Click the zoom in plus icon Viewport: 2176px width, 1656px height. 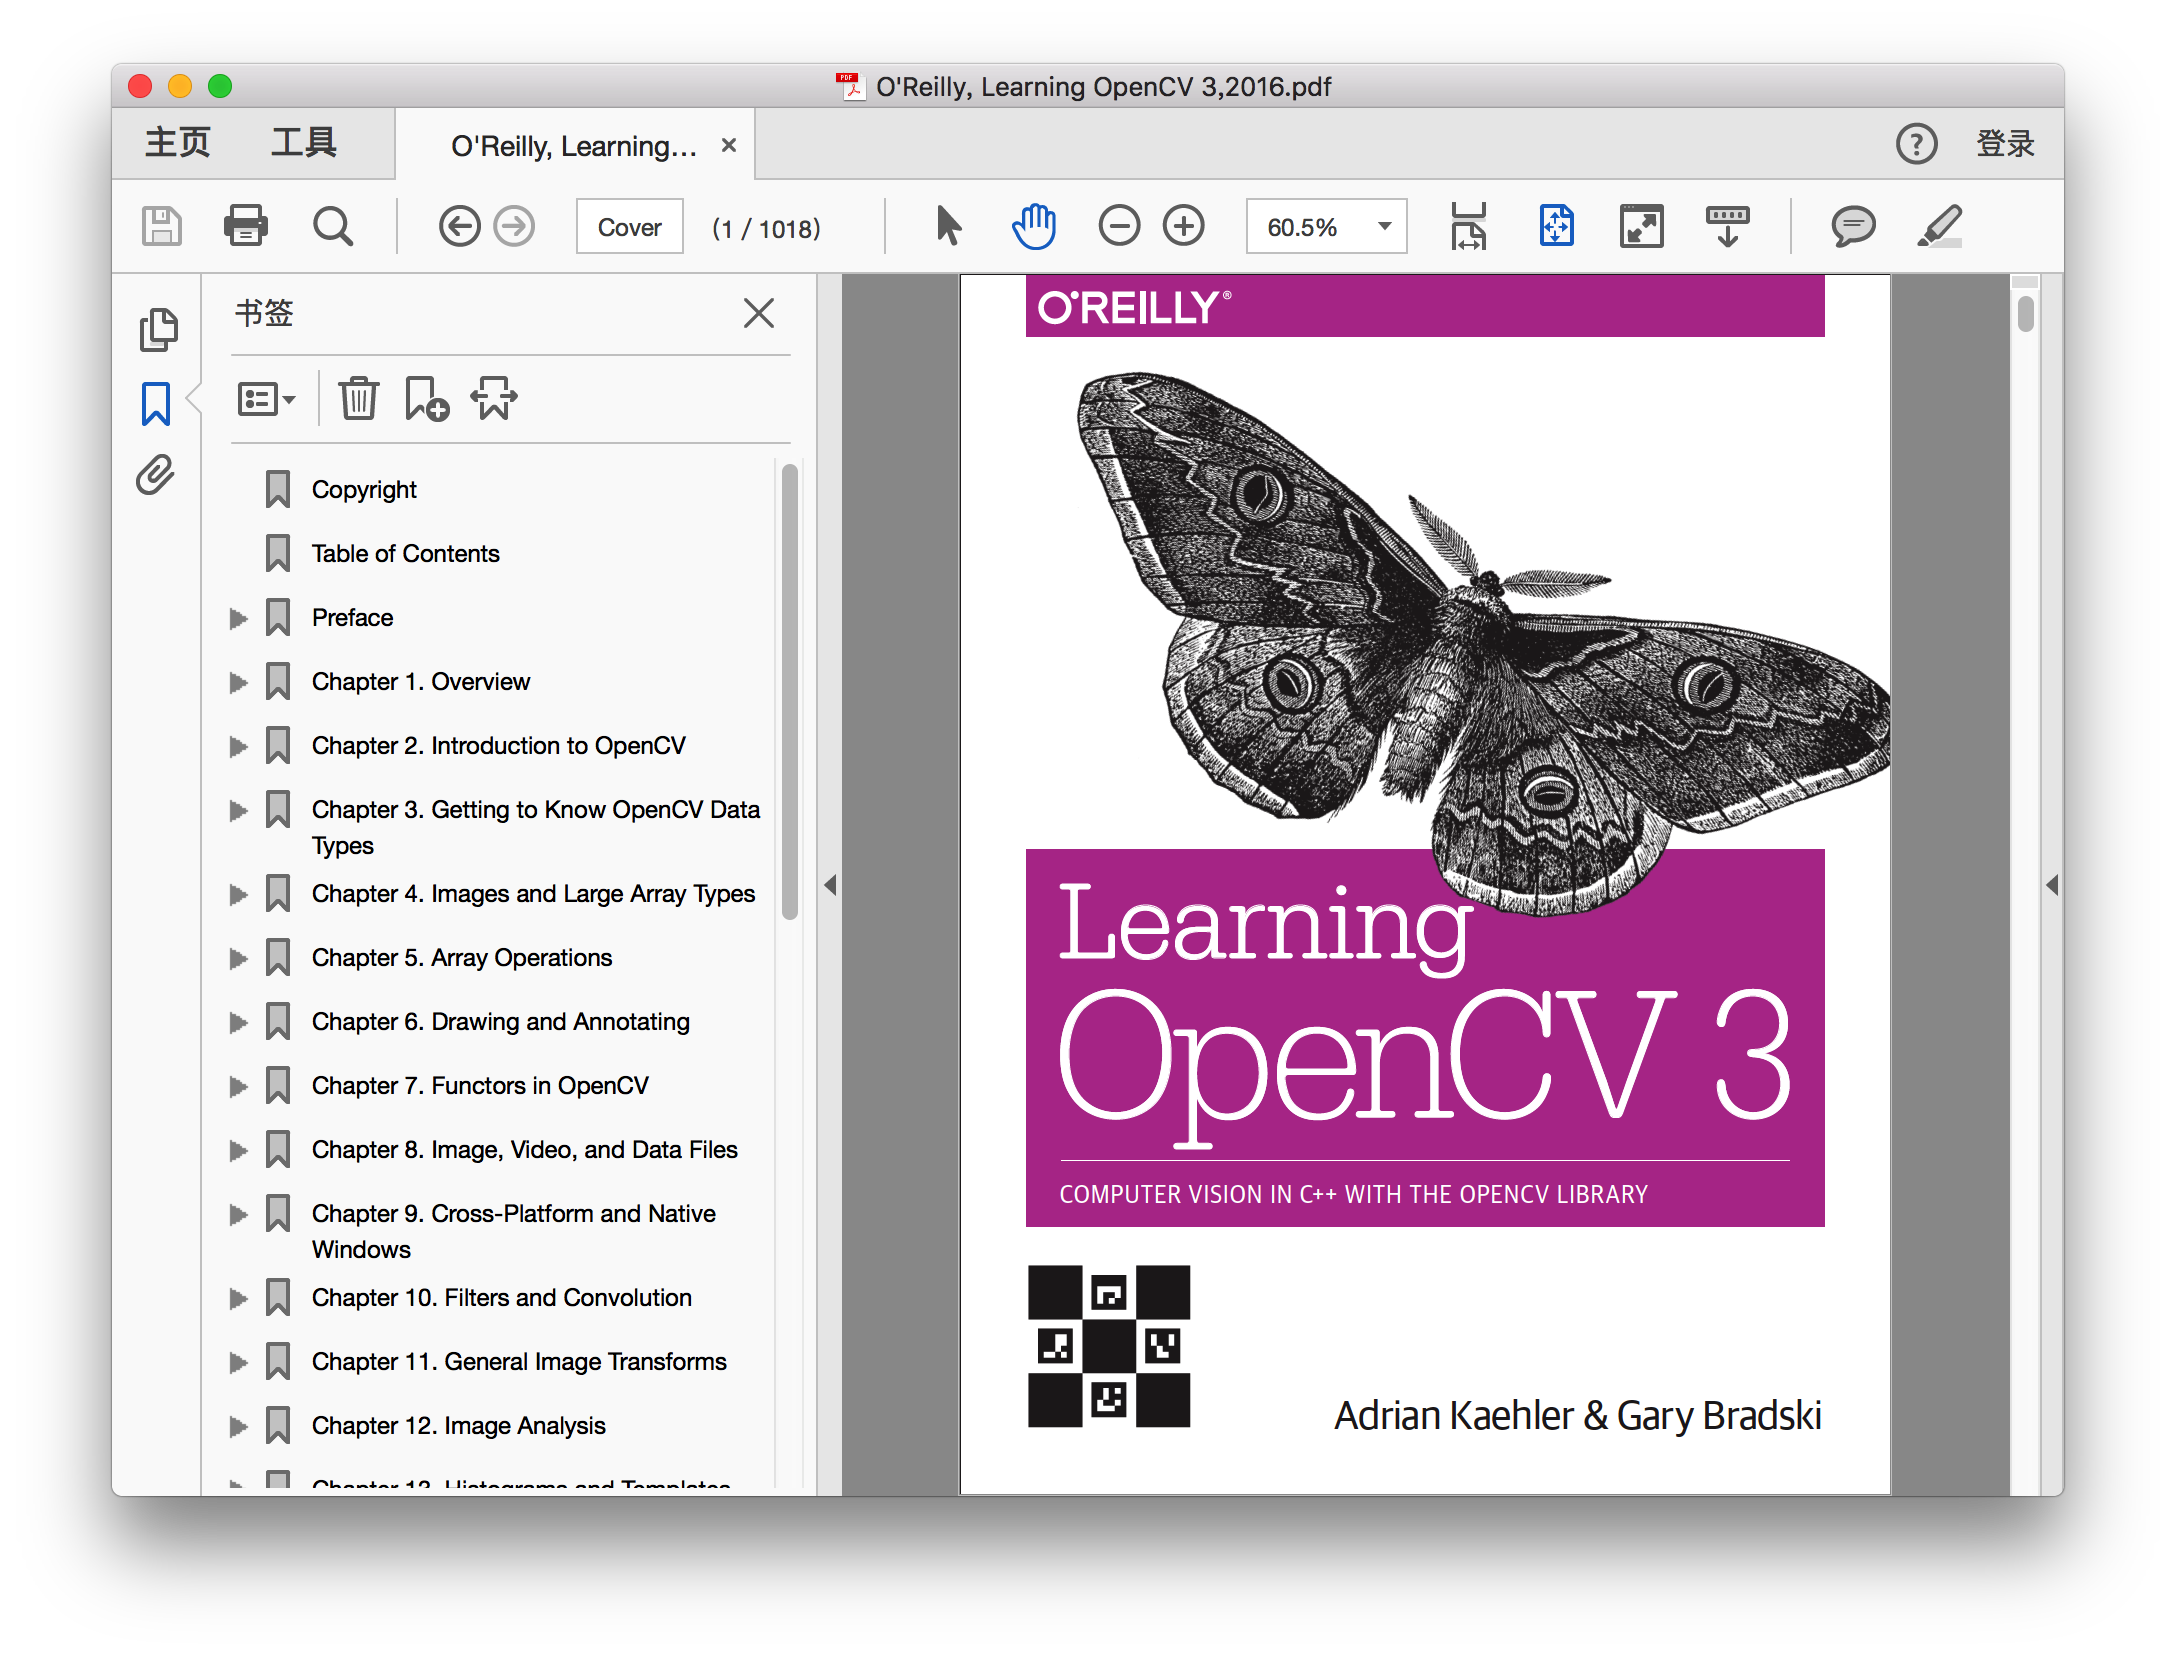(x=1184, y=226)
